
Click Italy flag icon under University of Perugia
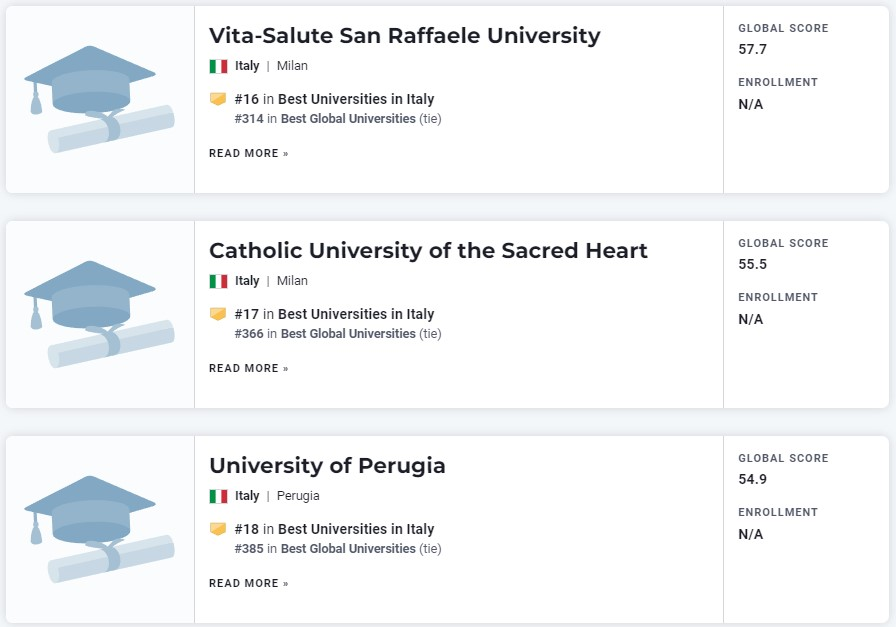[218, 496]
